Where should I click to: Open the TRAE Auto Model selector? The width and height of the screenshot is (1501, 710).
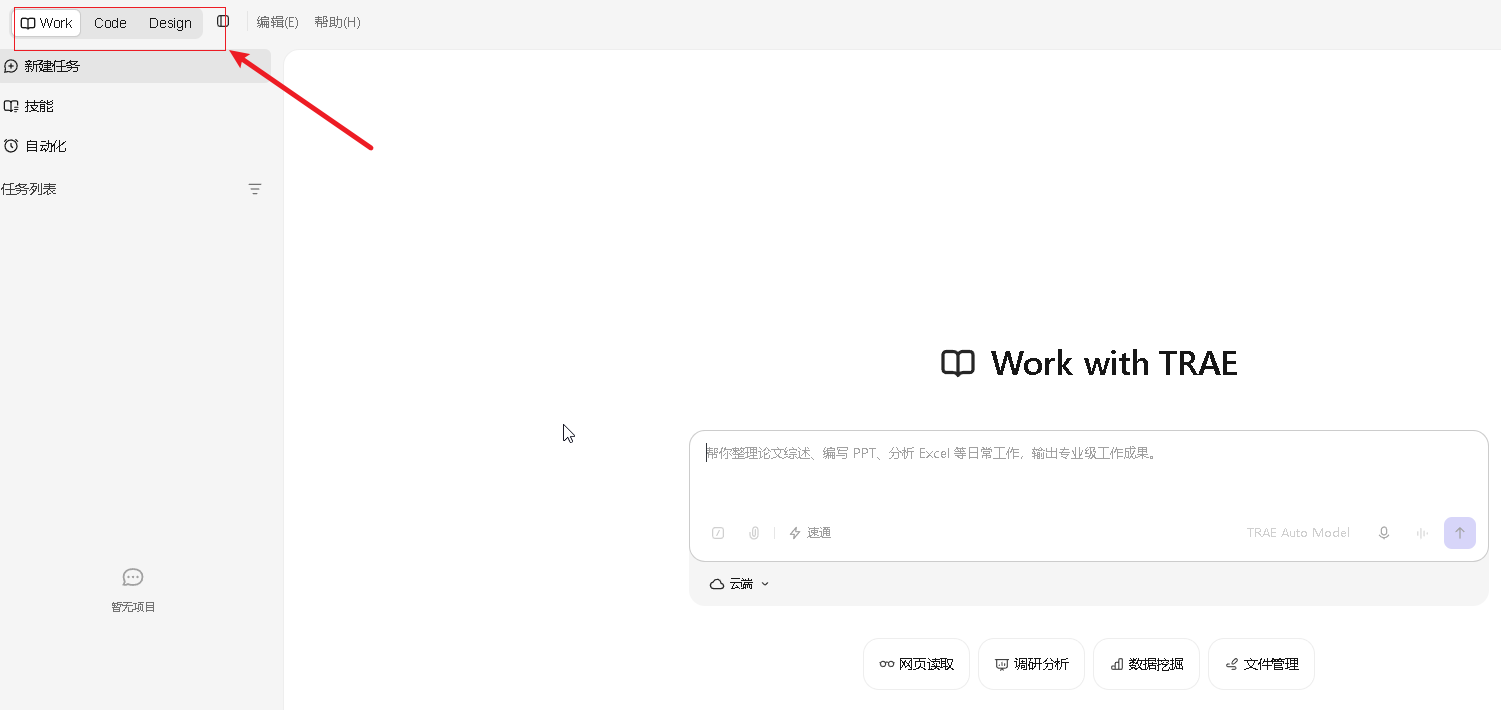click(x=1298, y=533)
